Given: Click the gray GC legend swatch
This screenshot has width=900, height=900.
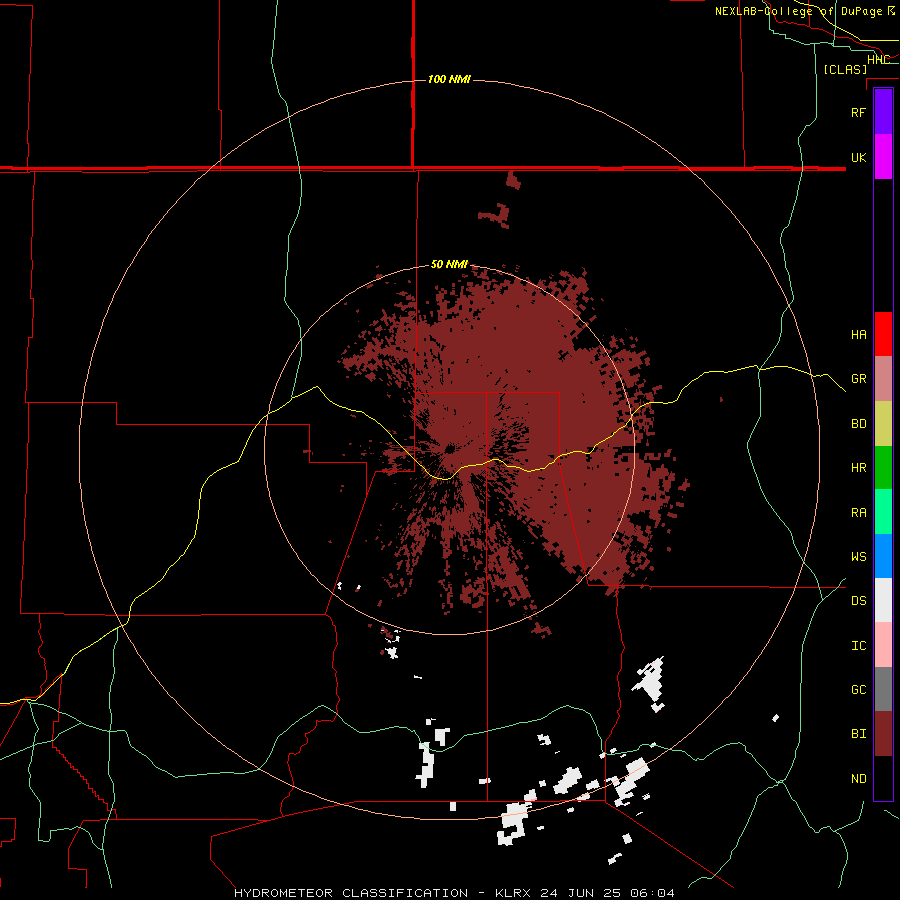Looking at the screenshot, I should click(x=883, y=689).
